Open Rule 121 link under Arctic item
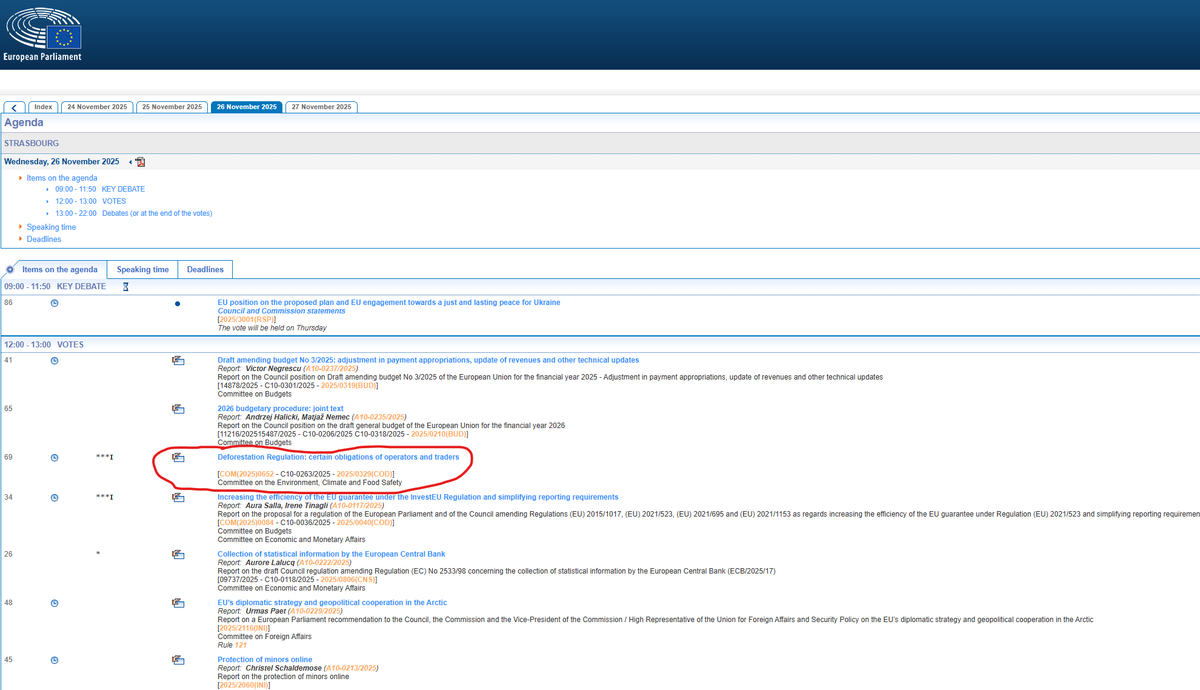1200x690 pixels. pyautogui.click(x=239, y=644)
